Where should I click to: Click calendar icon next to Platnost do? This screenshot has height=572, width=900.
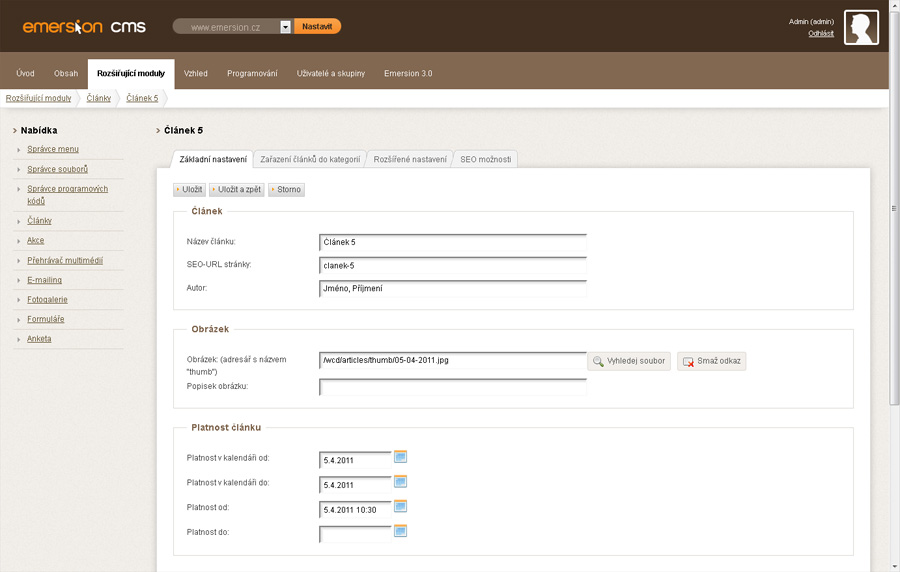tap(401, 531)
